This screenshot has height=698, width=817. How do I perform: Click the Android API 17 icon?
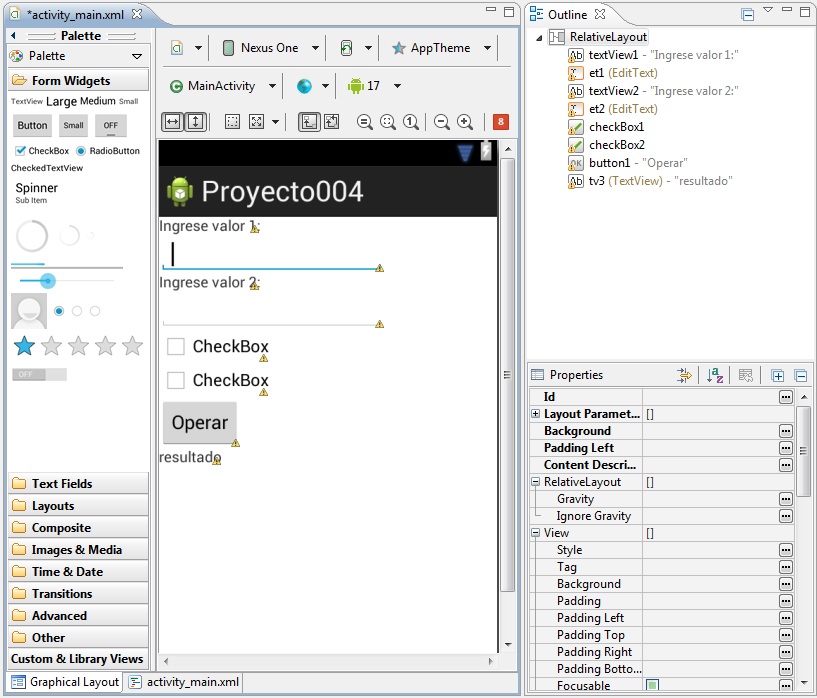(x=356, y=86)
